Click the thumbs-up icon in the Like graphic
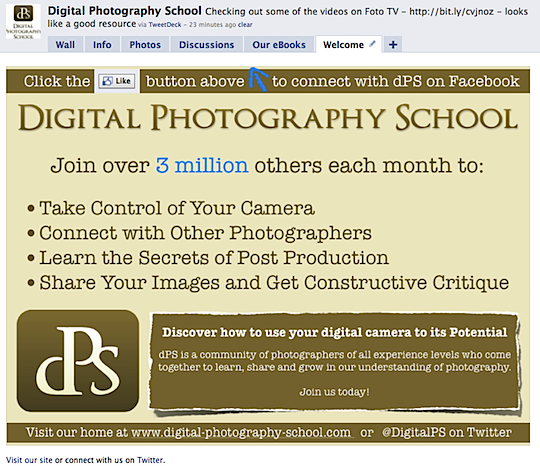This screenshot has width=540, height=466. 107,81
